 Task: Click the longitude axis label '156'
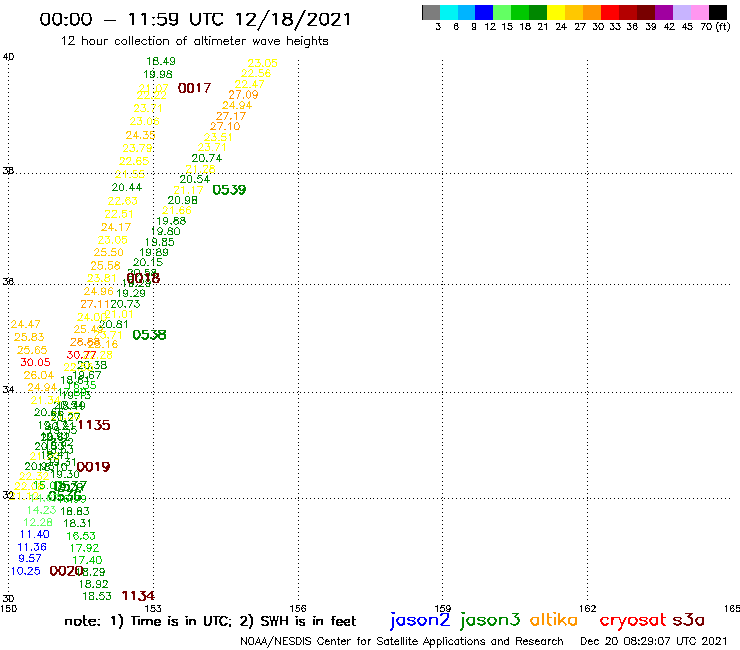pos(298,608)
